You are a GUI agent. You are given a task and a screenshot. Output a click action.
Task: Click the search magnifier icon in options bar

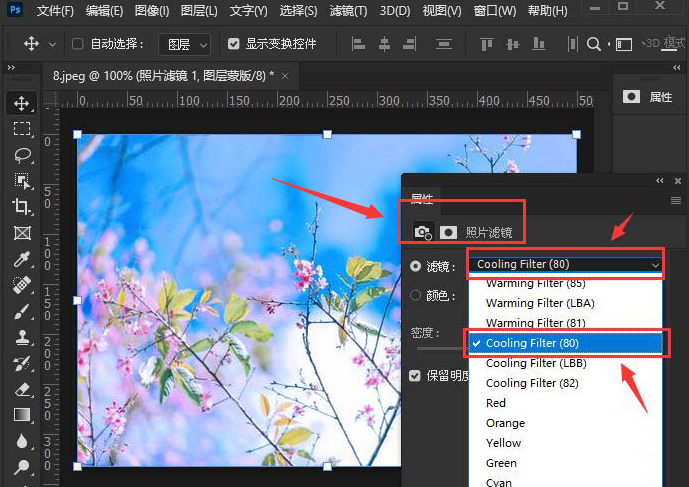pyautogui.click(x=594, y=44)
